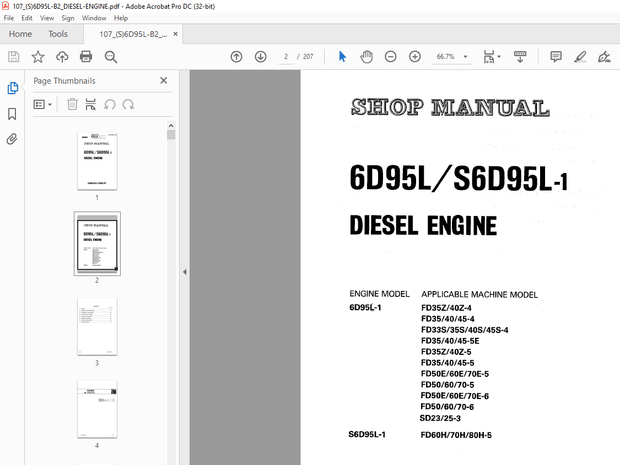This screenshot has width=620, height=465.
Task: Close the Page Thumbnails panel
Action: click(164, 81)
